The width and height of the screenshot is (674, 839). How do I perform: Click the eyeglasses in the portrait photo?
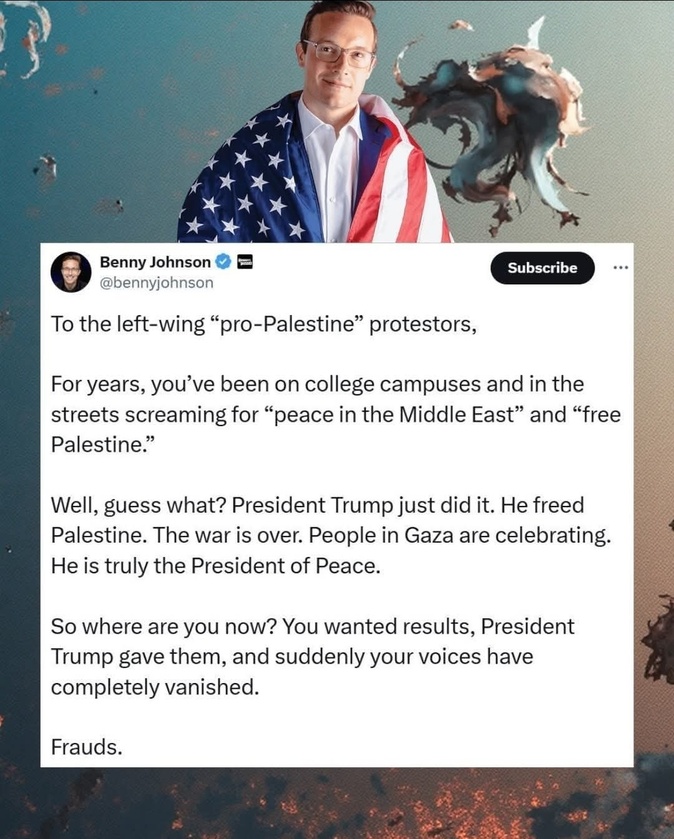[x=339, y=54]
